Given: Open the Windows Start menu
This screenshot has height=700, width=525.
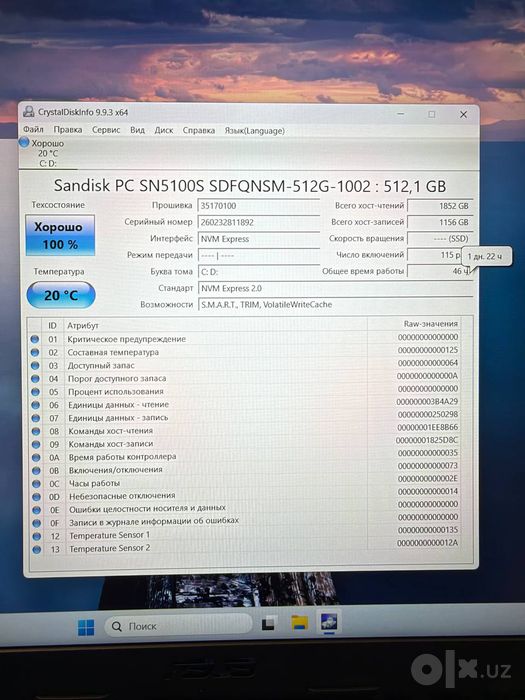Looking at the screenshot, I should (86, 627).
